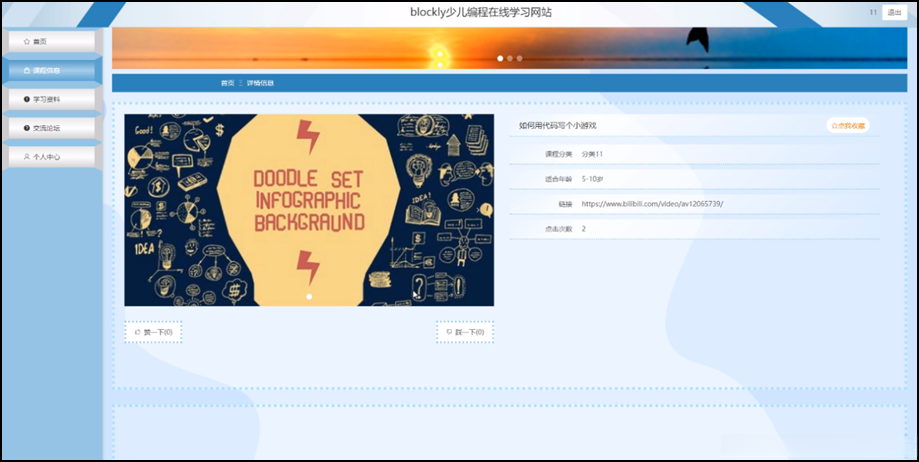Click username 11 beside 退出

coord(873,12)
